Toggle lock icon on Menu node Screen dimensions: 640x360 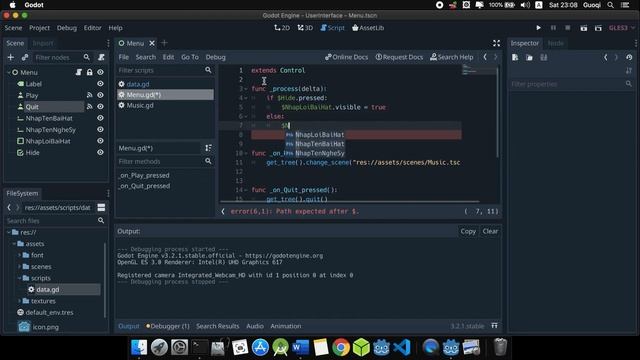click(89, 72)
